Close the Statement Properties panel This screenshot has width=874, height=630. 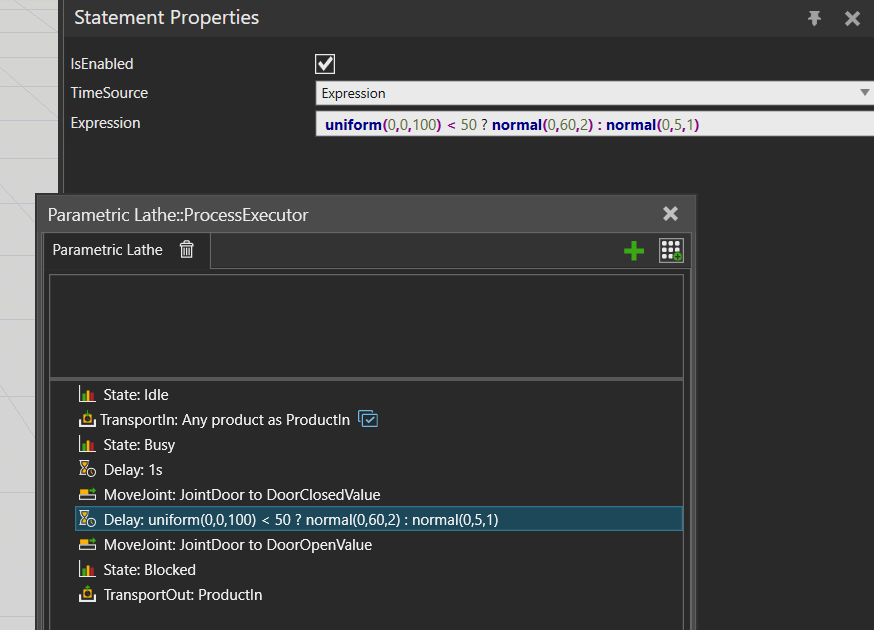coord(852,18)
